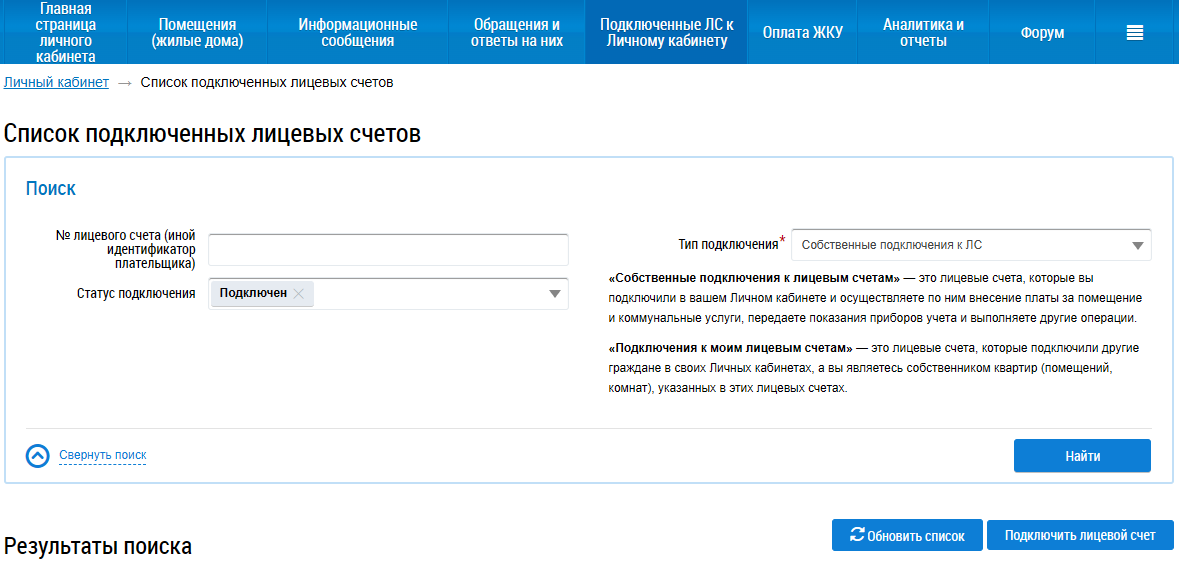Select 'Подключенные ЛС к Личному кабинету' tab
The height and width of the screenshot is (562, 1179).
click(x=666, y=33)
